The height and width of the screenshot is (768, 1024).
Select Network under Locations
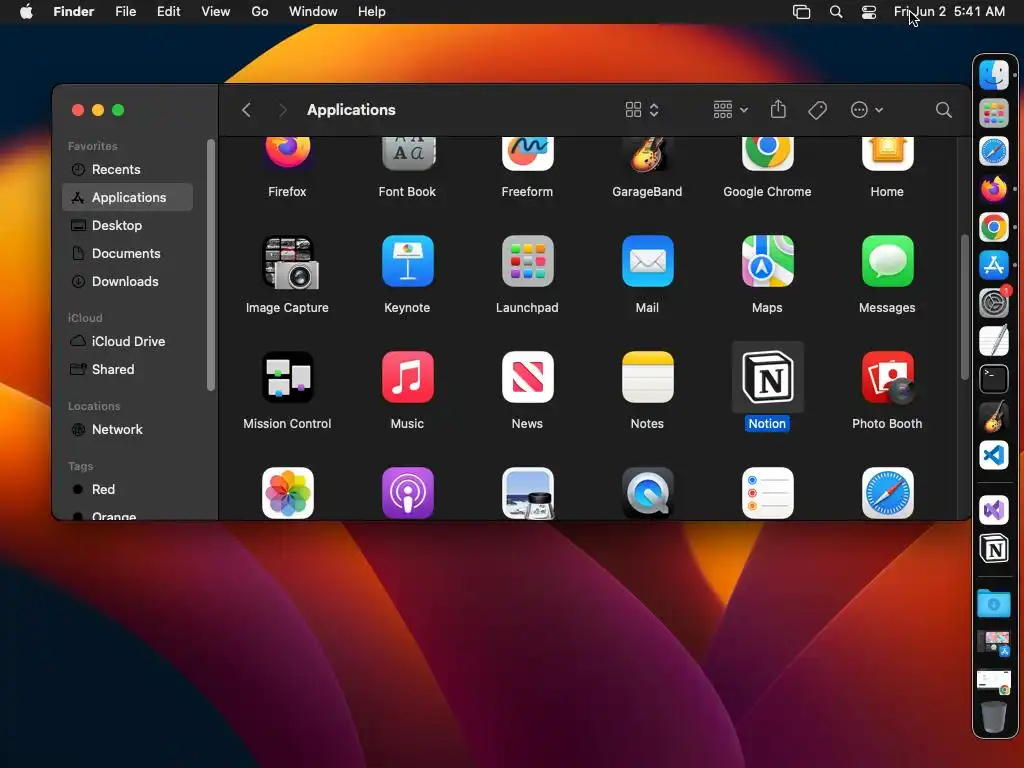pos(127,430)
